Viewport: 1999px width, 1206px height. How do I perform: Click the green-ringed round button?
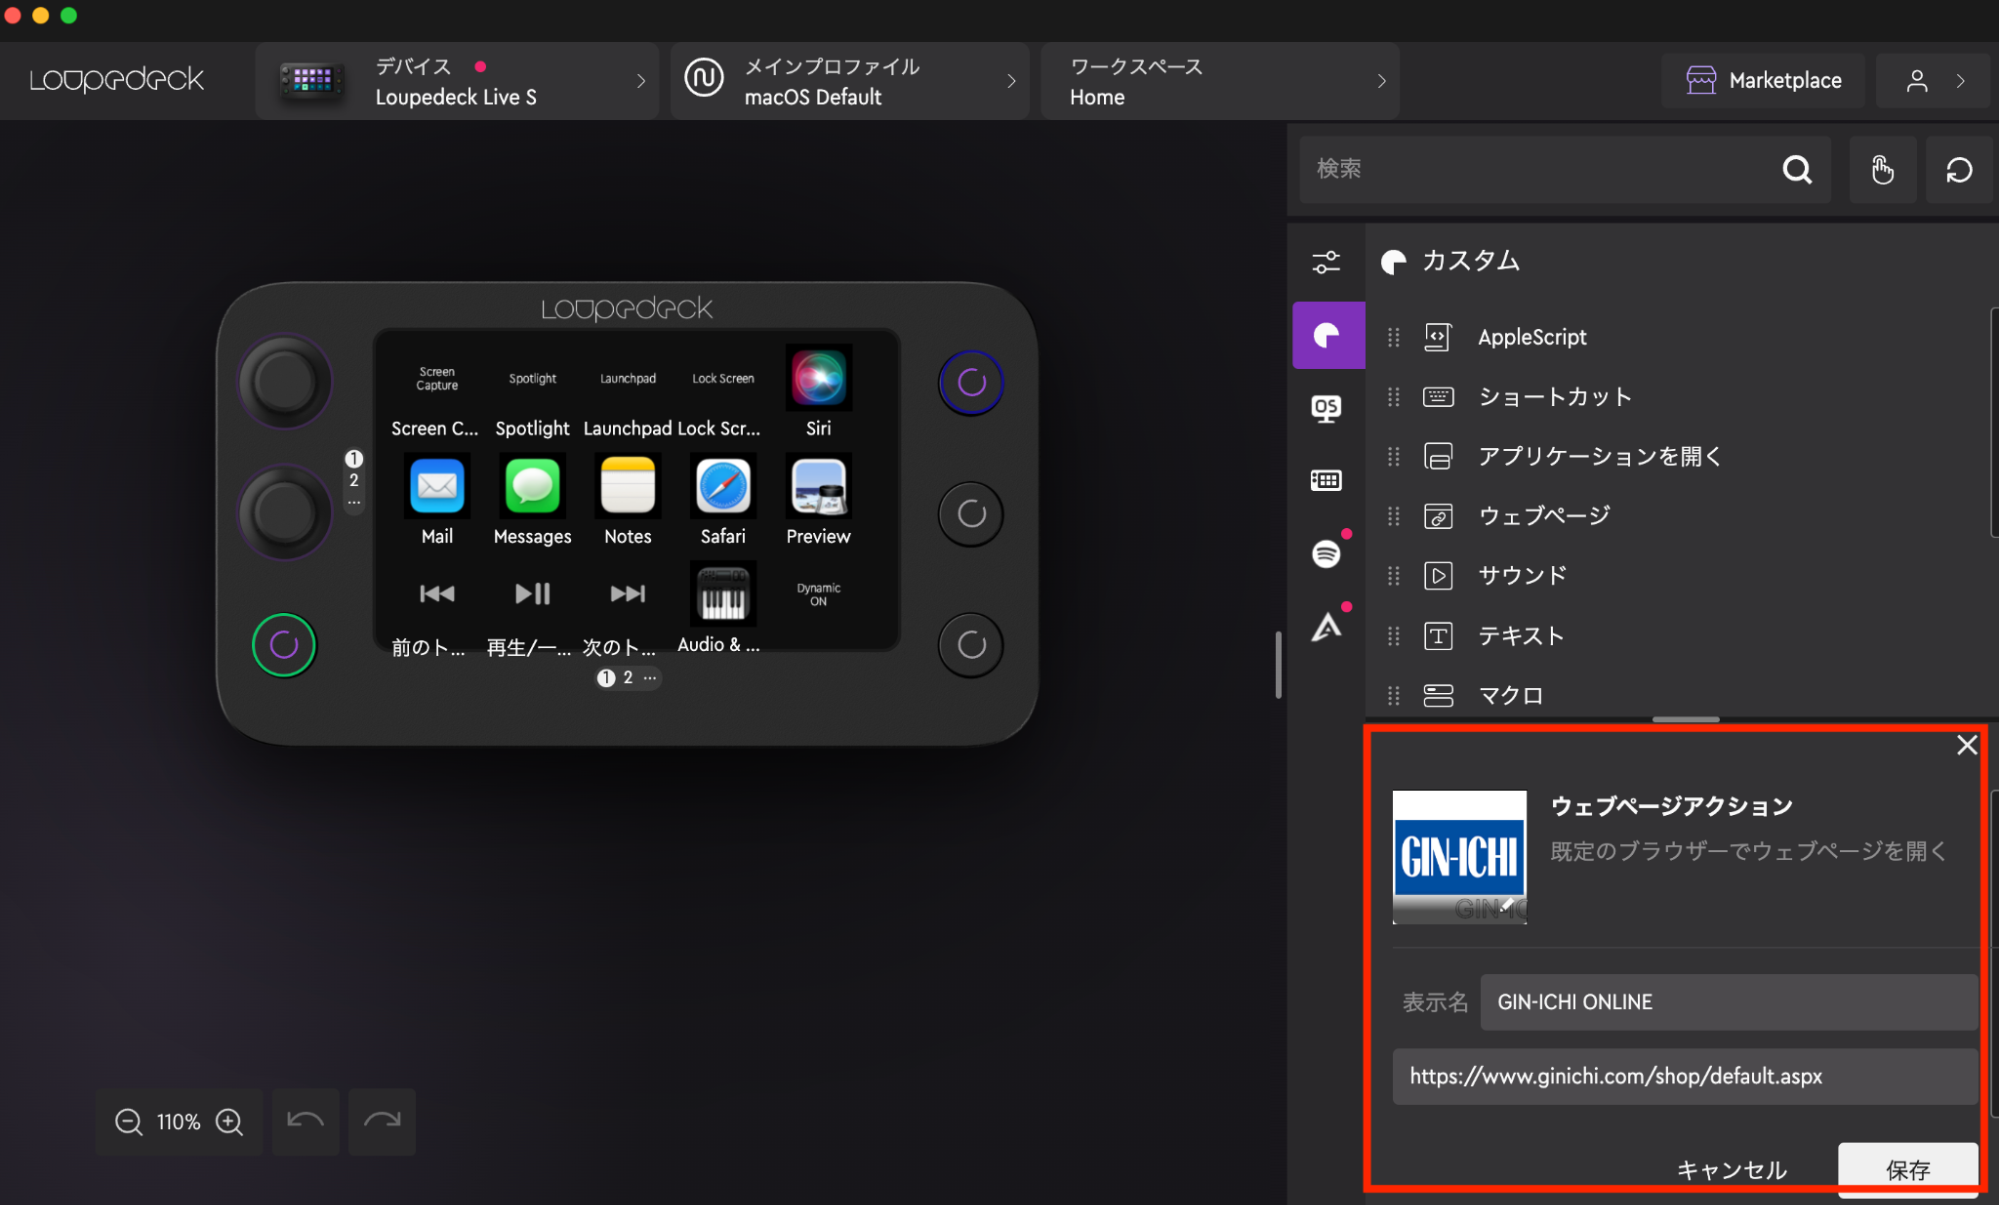(284, 645)
